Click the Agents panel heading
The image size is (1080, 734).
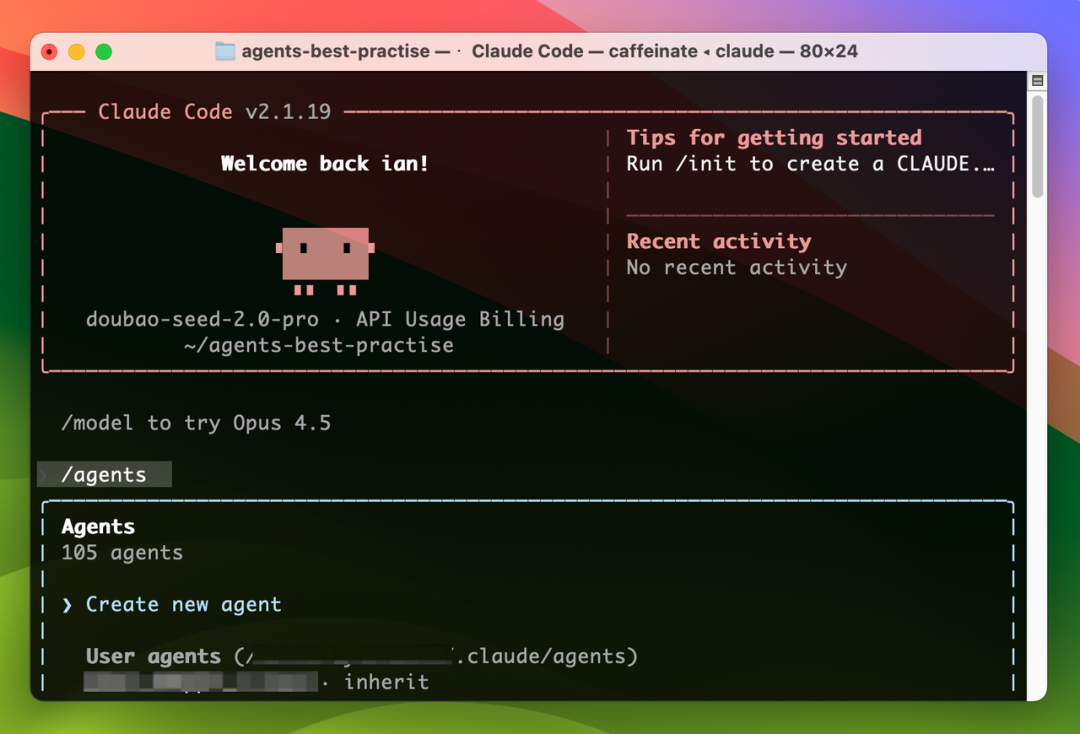[98, 527]
